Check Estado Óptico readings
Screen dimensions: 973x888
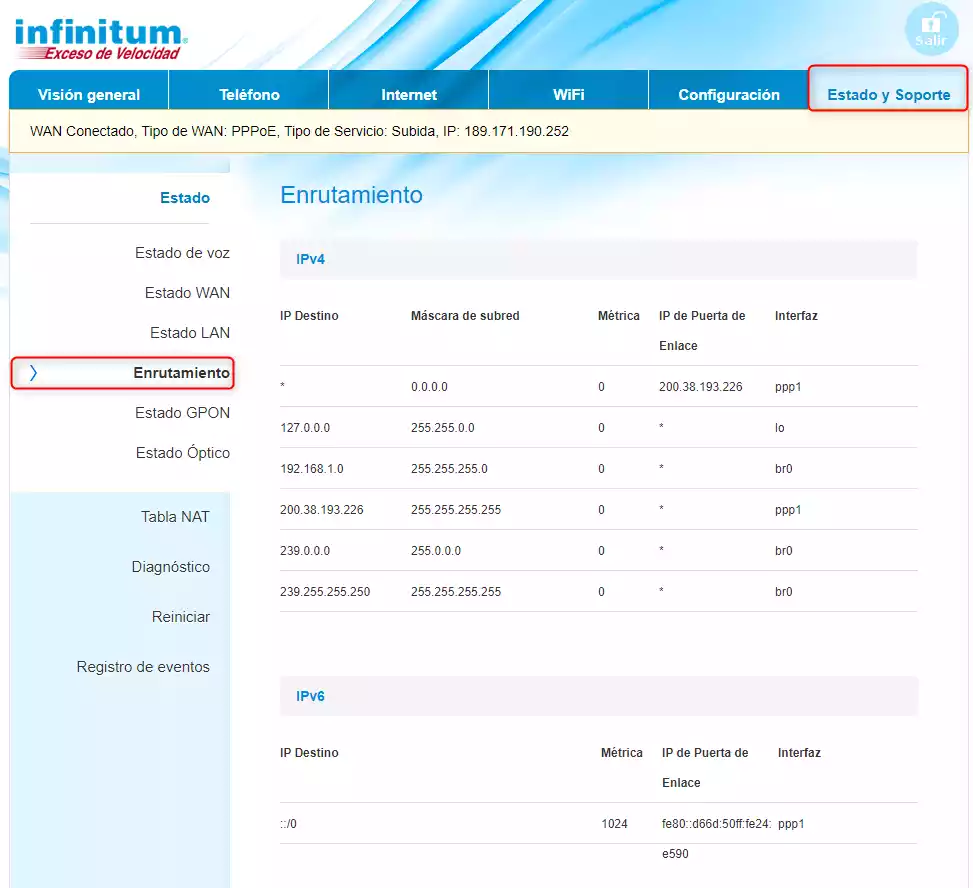pyautogui.click(x=182, y=453)
